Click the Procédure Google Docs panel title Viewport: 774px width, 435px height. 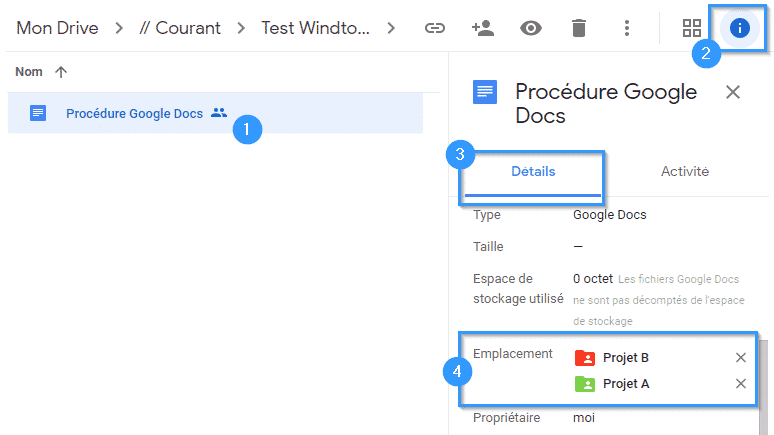click(606, 104)
